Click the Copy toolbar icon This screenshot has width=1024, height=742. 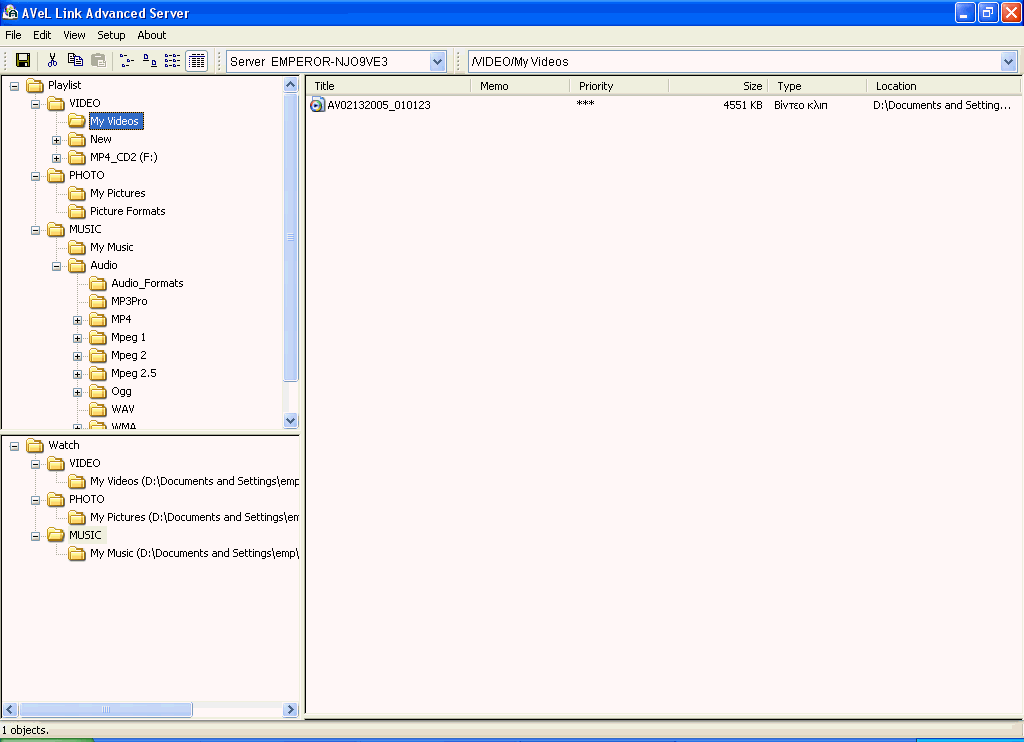point(76,61)
